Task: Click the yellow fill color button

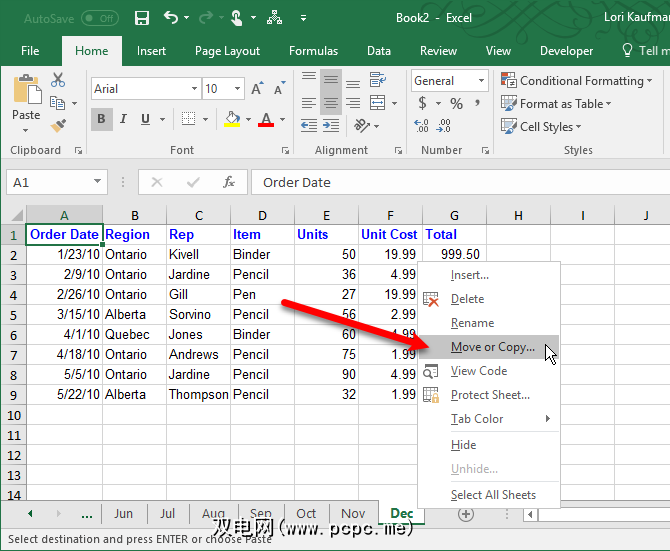Action: click(x=232, y=120)
